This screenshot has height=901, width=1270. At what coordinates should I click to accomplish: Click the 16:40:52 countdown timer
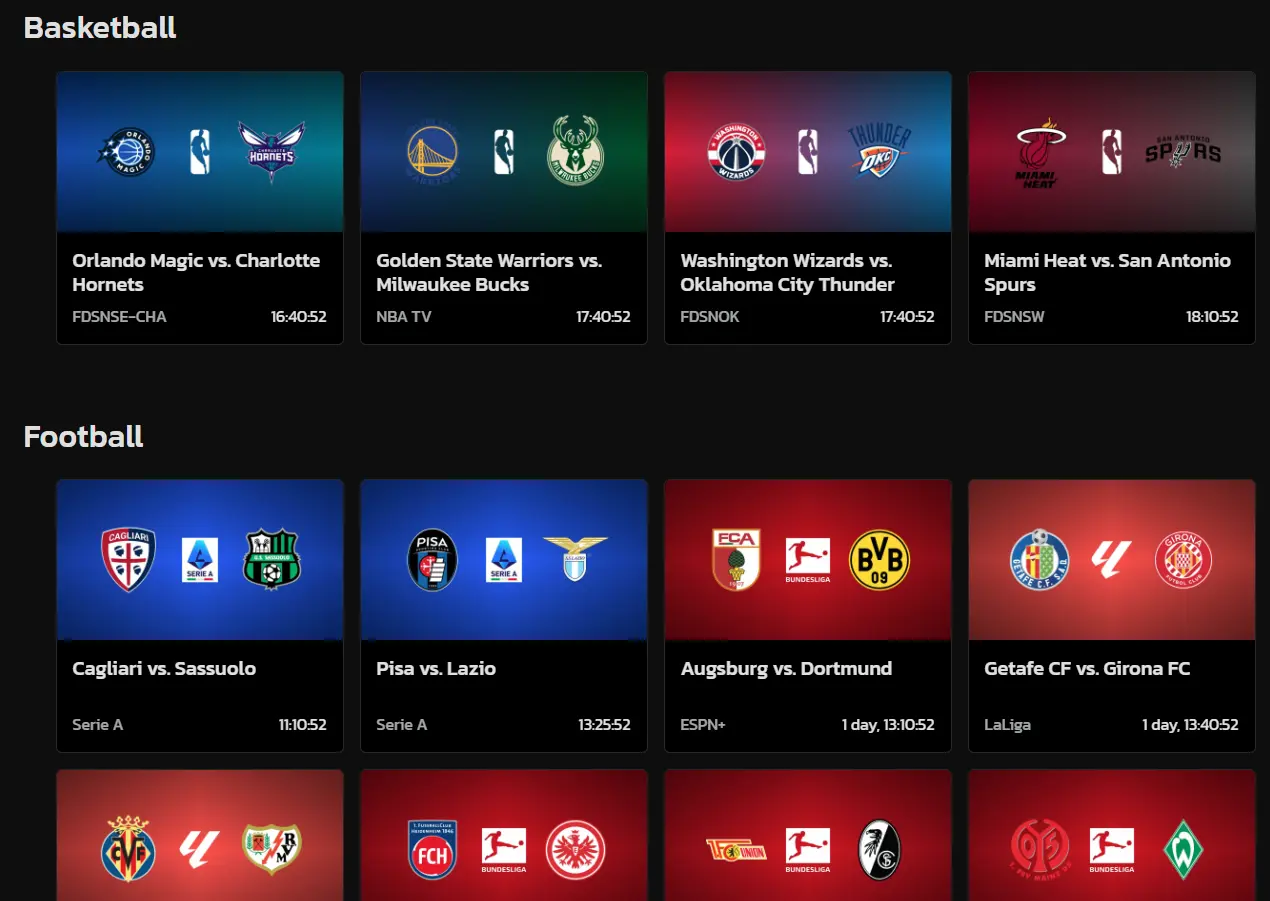(298, 317)
